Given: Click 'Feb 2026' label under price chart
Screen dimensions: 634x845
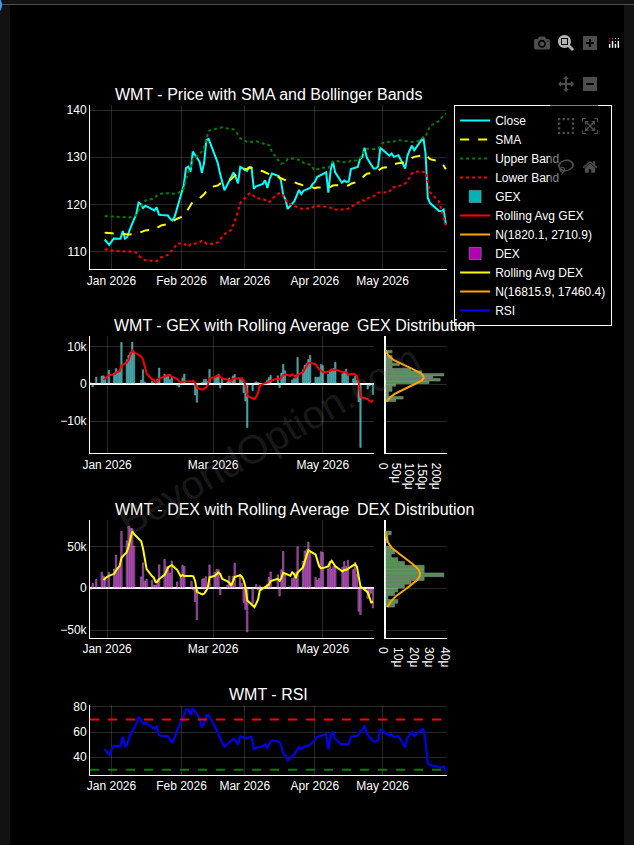Looking at the screenshot, I should (181, 281).
